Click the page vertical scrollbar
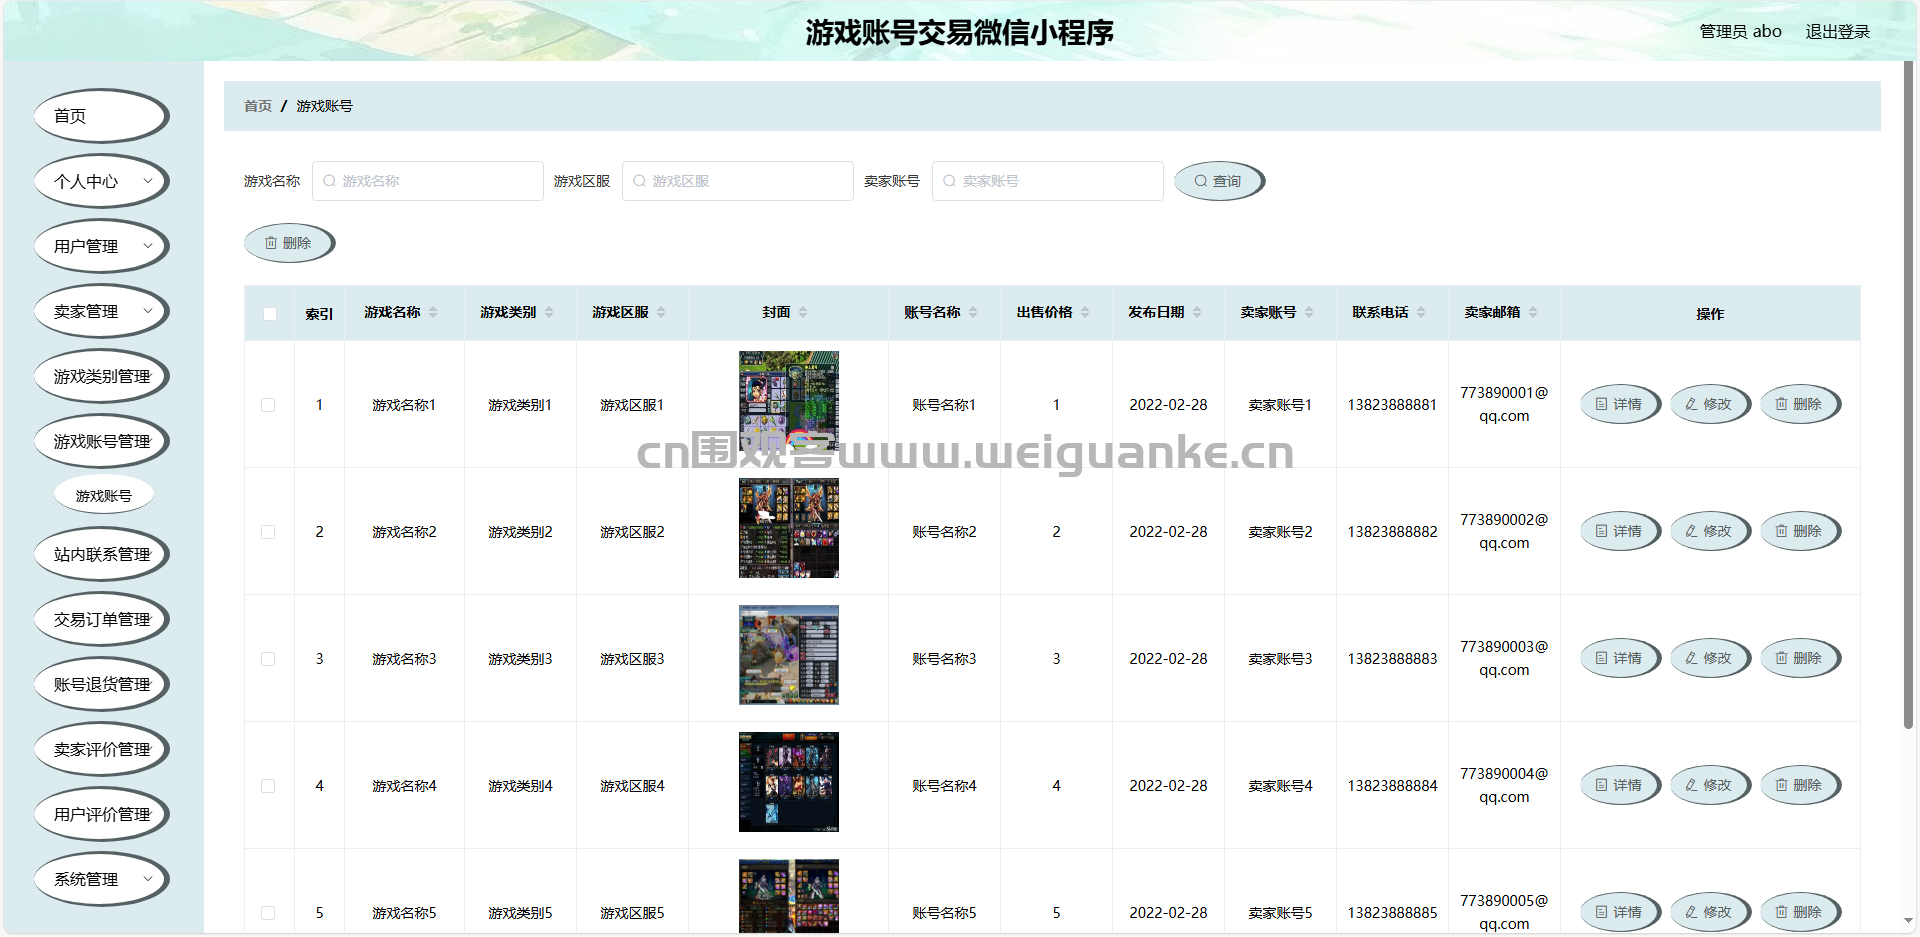 1908,395
